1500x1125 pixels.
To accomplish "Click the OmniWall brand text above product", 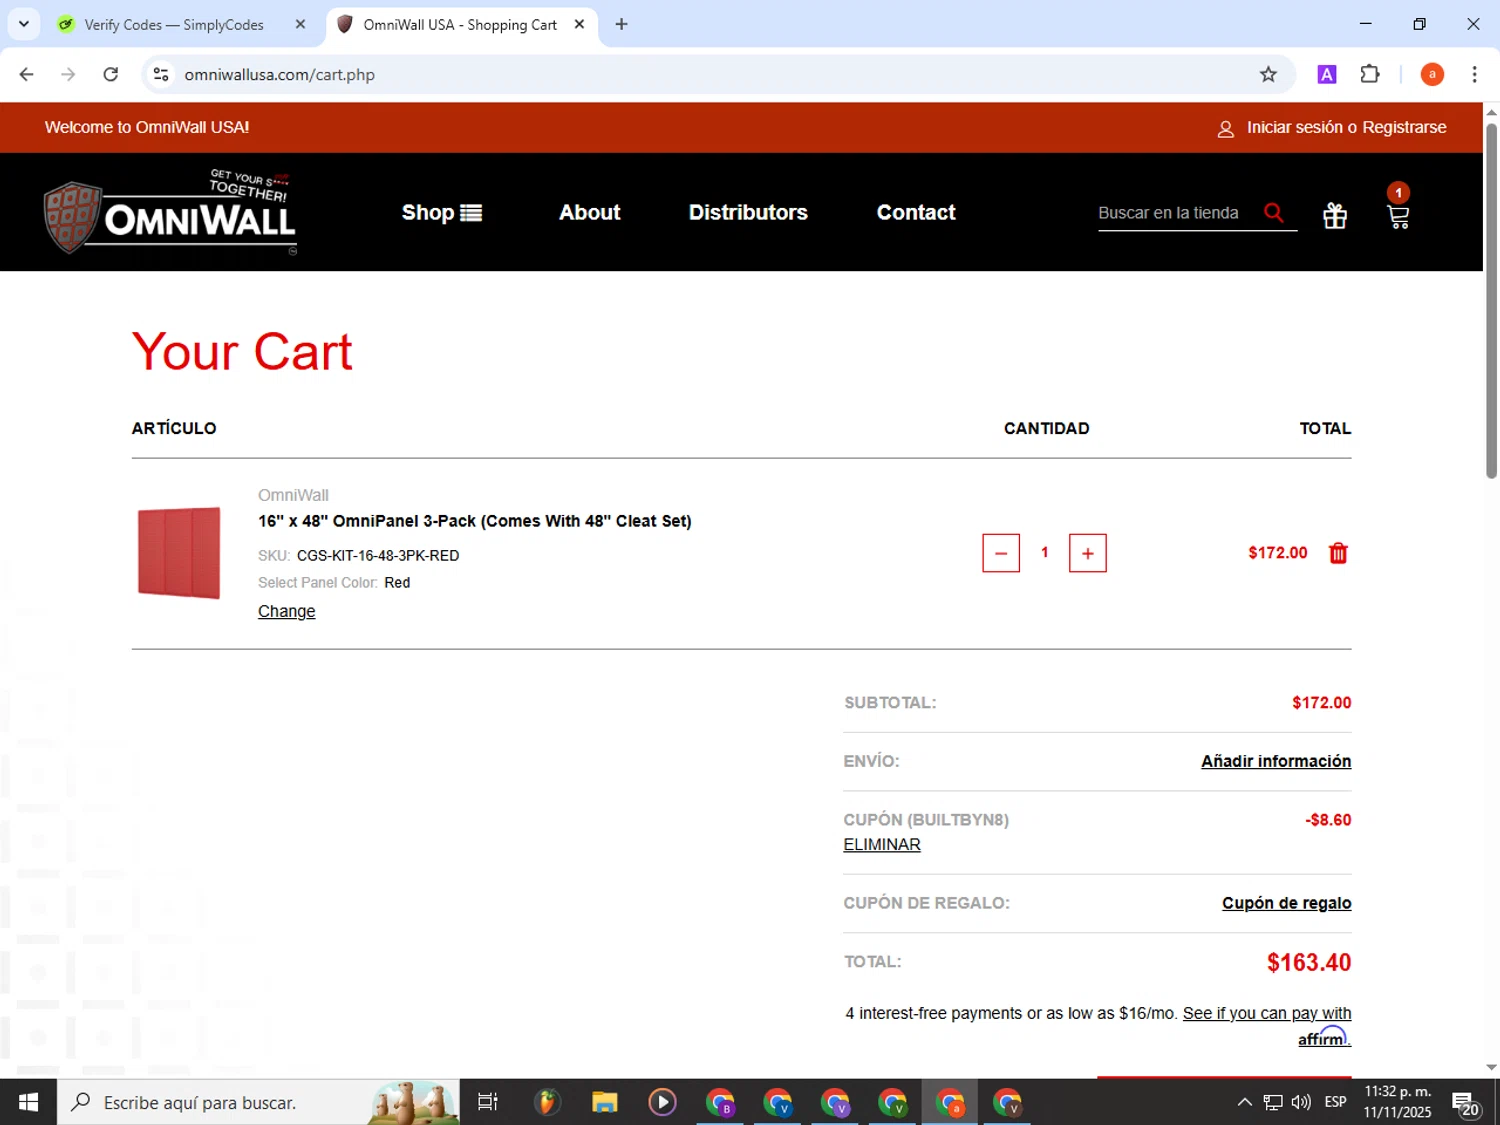I will pos(293,495).
